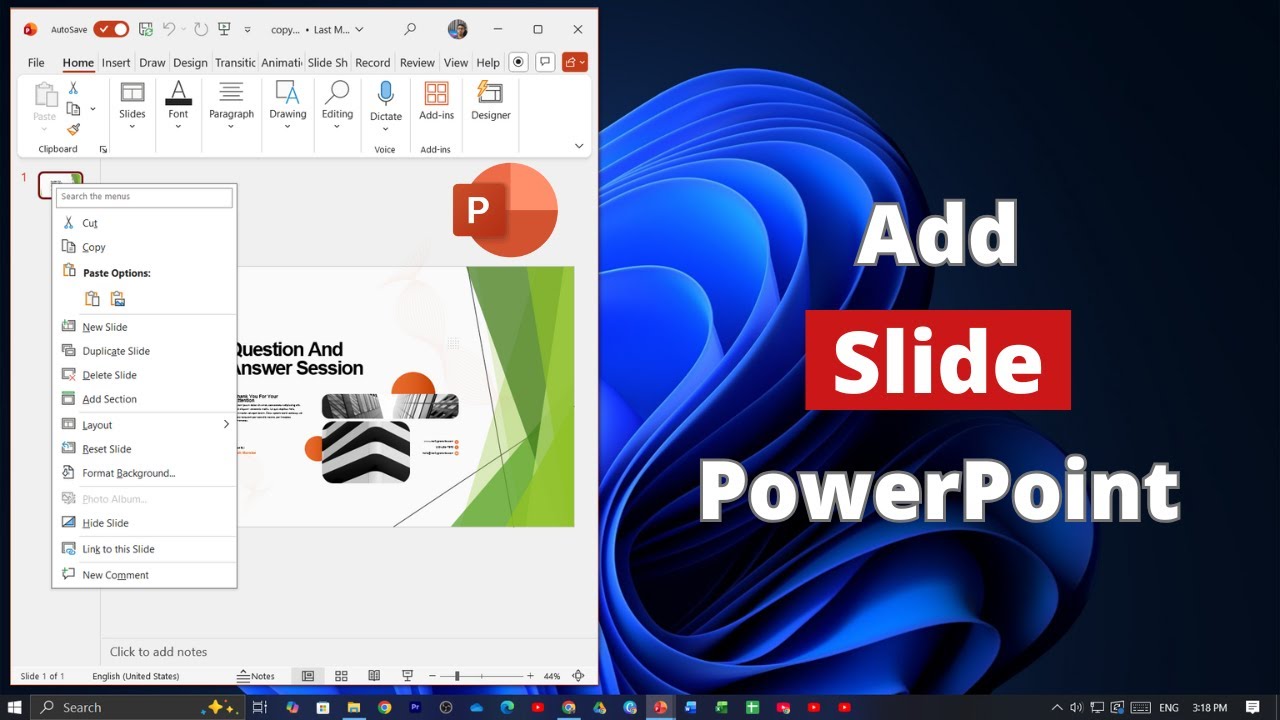Image resolution: width=1280 pixels, height=720 pixels.
Task: Select Delete Slide in context menu
Action: coord(144,375)
